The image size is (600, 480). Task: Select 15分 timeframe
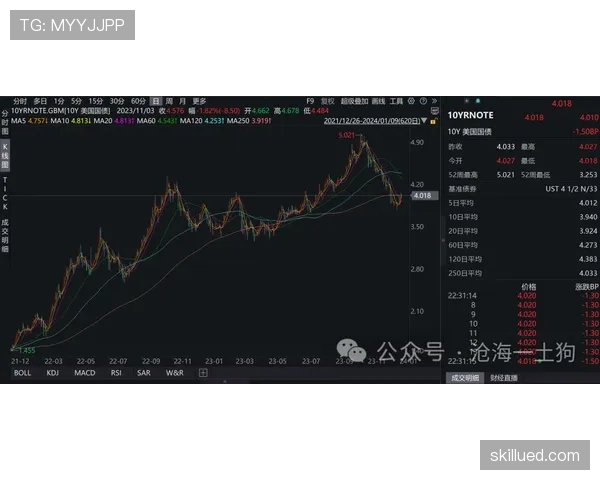pos(96,101)
